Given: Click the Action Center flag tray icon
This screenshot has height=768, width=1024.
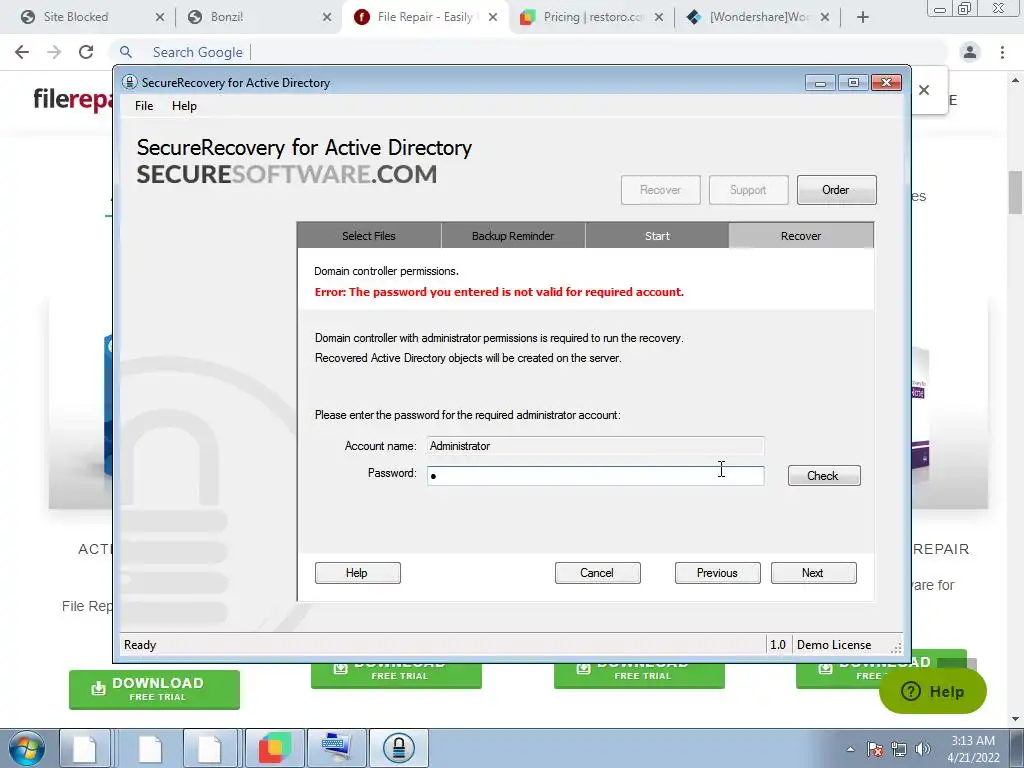Looking at the screenshot, I should coord(875,749).
